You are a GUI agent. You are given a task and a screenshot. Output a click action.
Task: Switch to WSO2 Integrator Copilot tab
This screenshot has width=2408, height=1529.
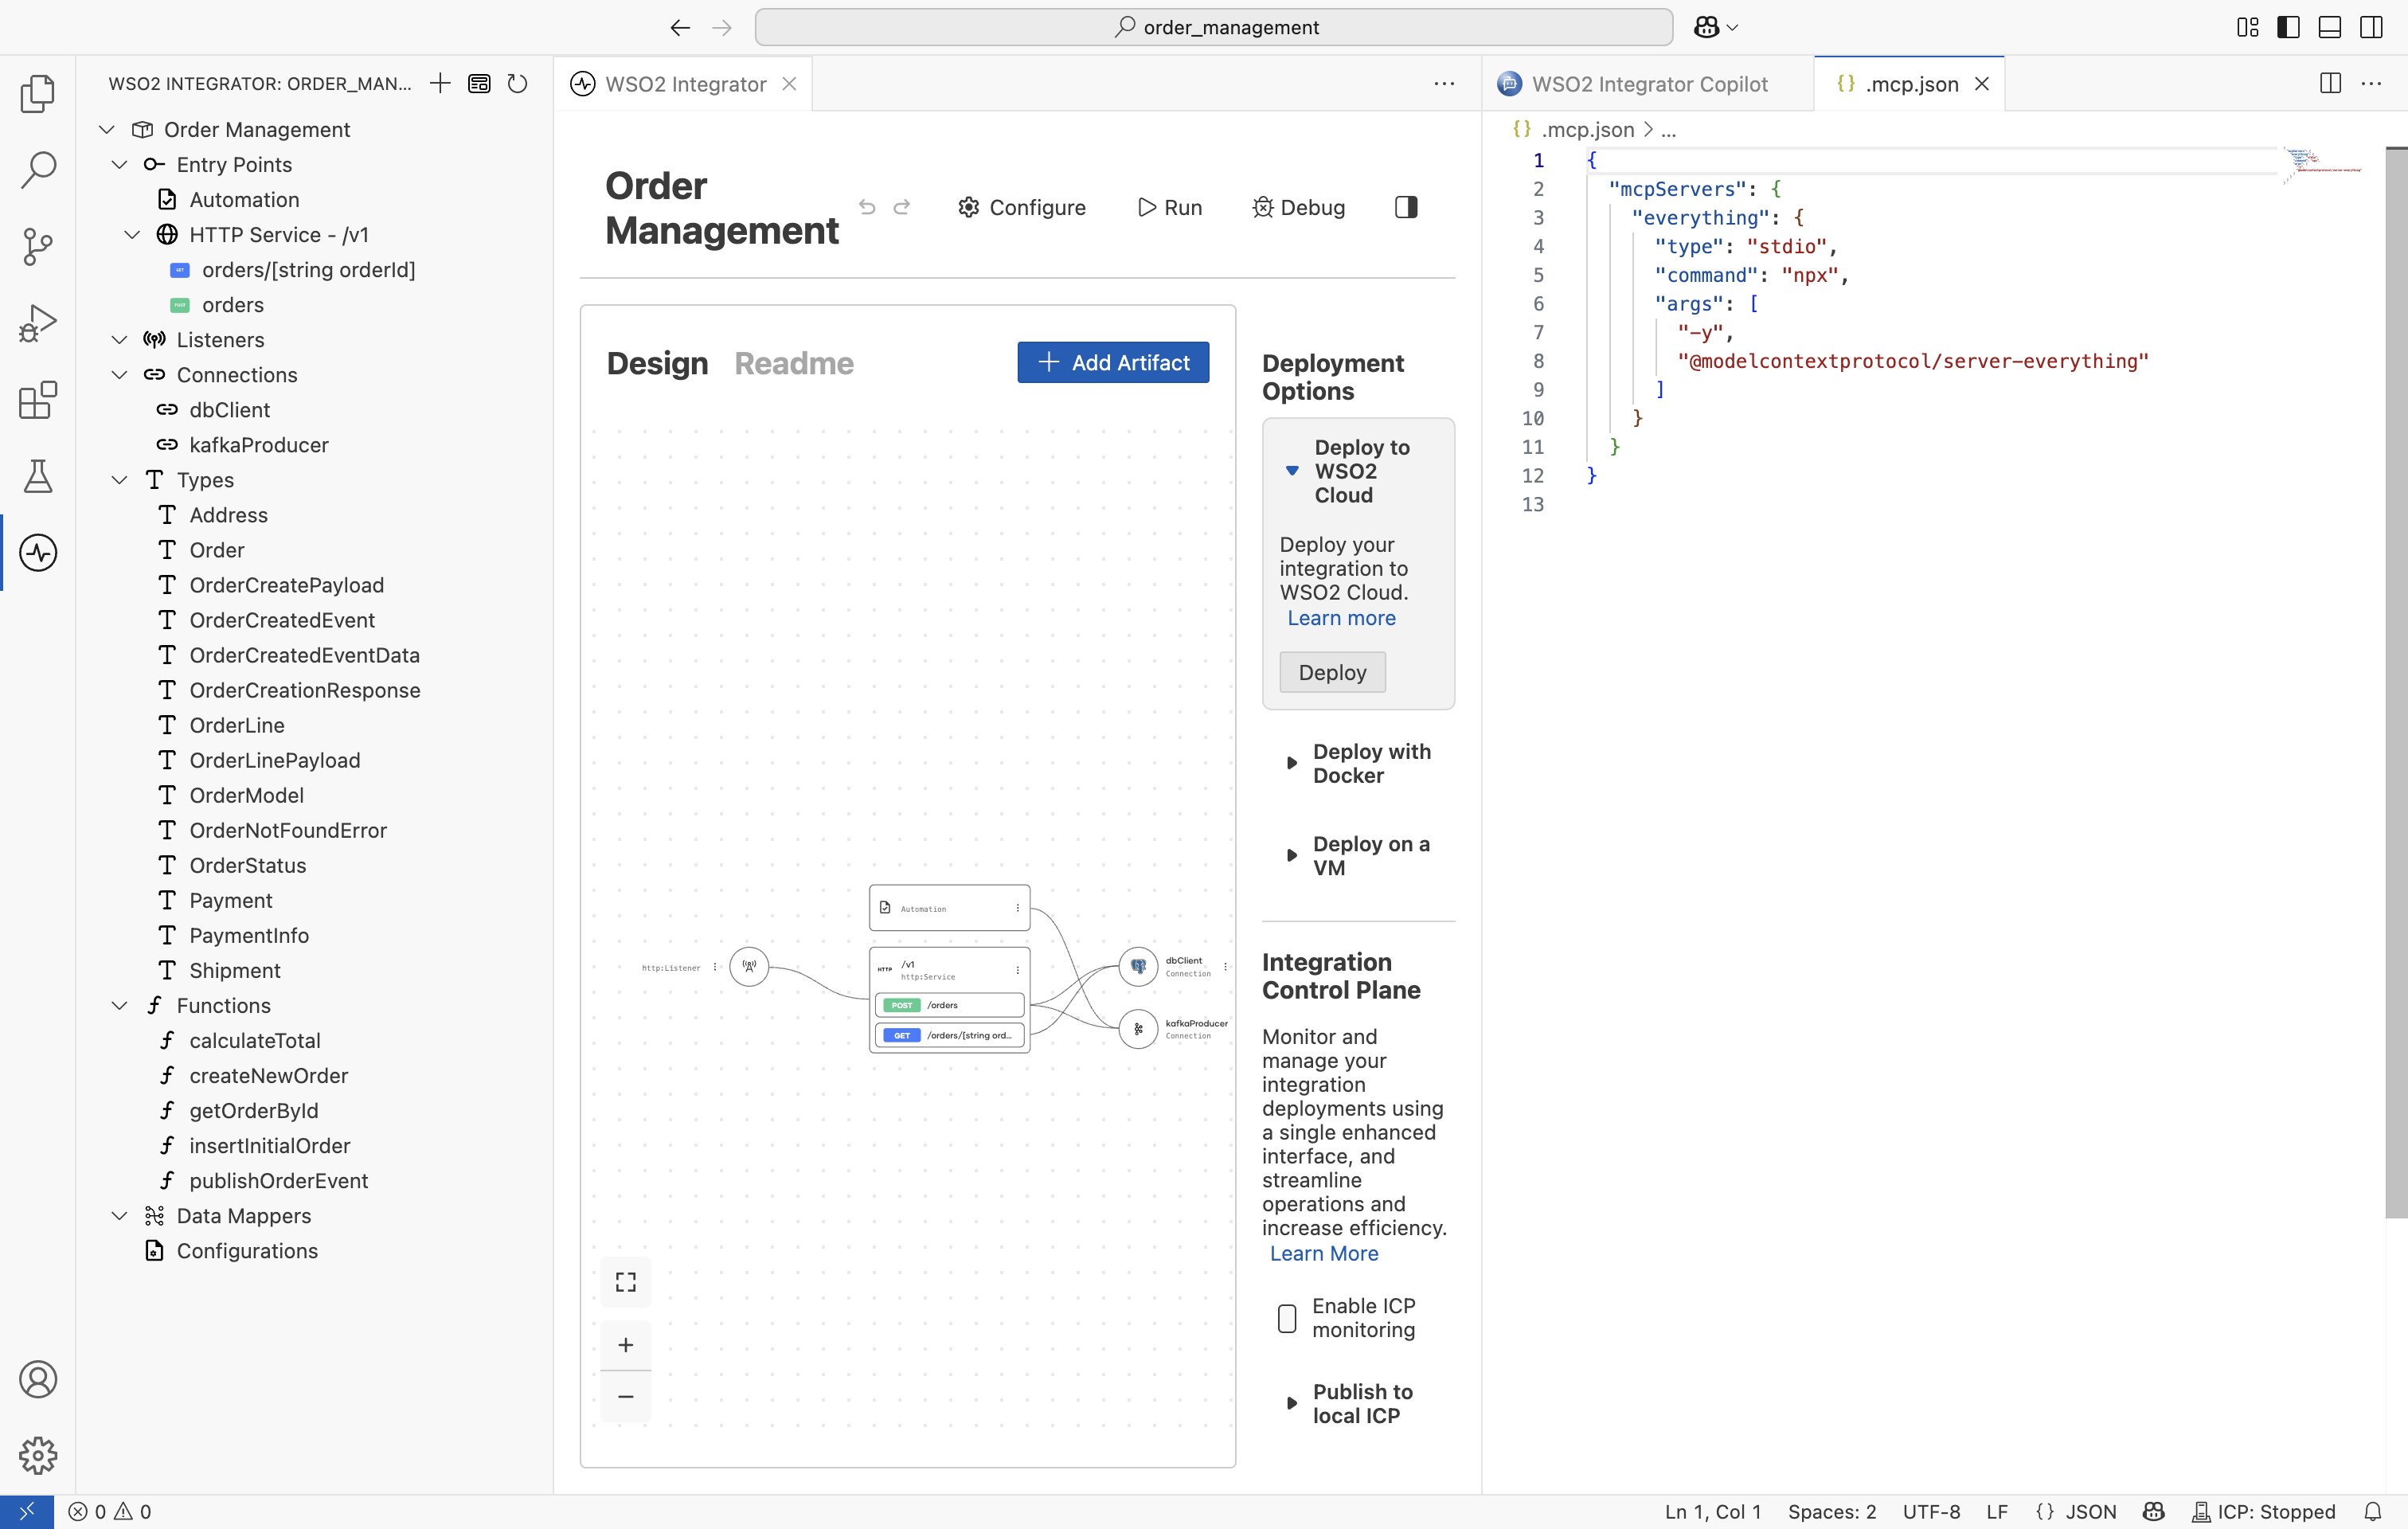[x=1648, y=84]
